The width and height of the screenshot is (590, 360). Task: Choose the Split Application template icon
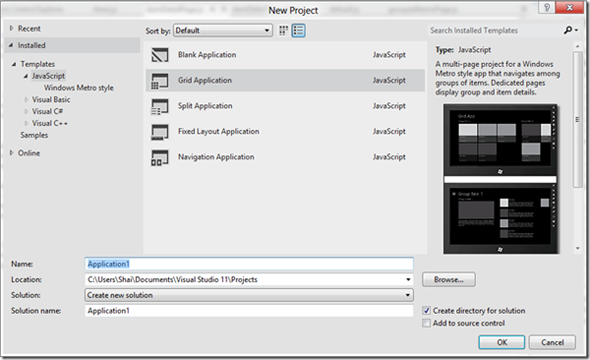click(x=160, y=106)
